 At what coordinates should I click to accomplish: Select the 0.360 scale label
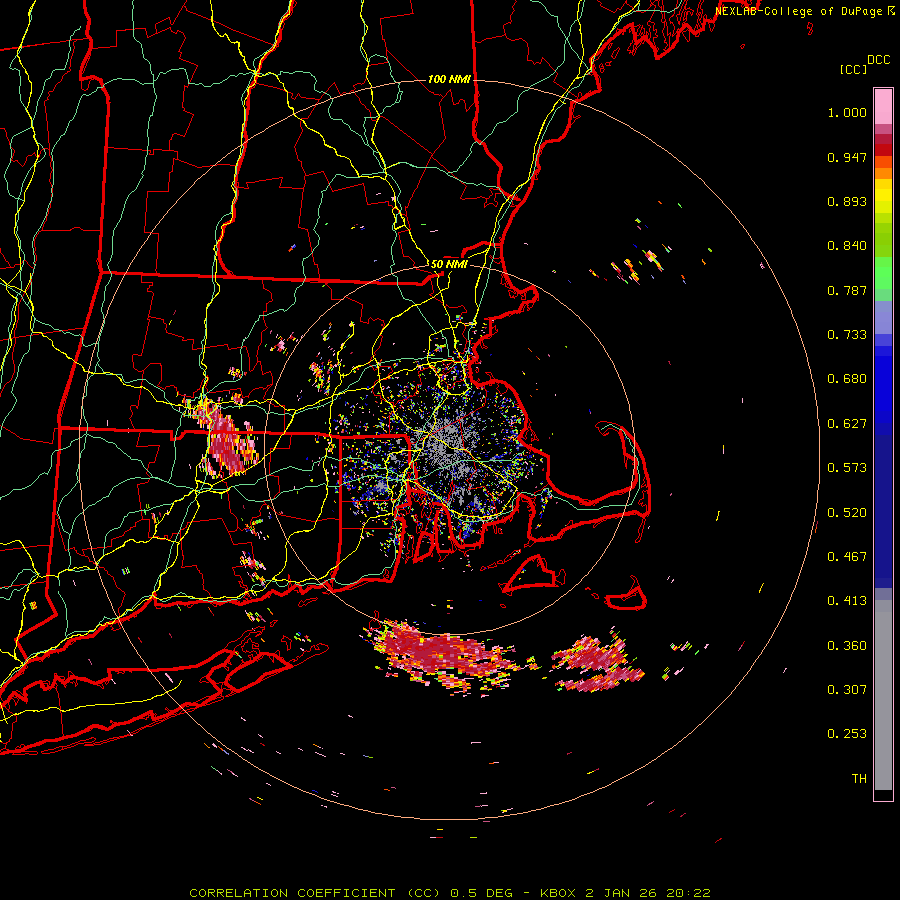pyautogui.click(x=847, y=645)
